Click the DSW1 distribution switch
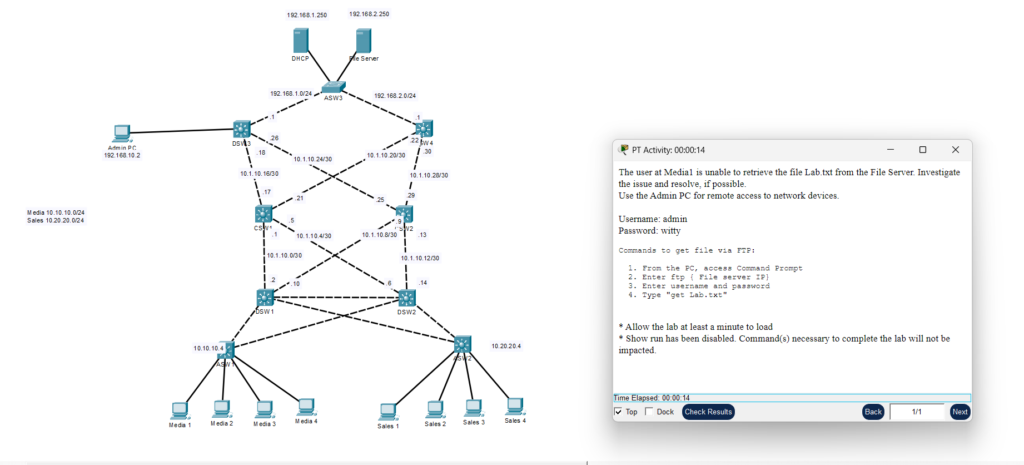Screen dimensions: 1024x465 (x=265, y=297)
